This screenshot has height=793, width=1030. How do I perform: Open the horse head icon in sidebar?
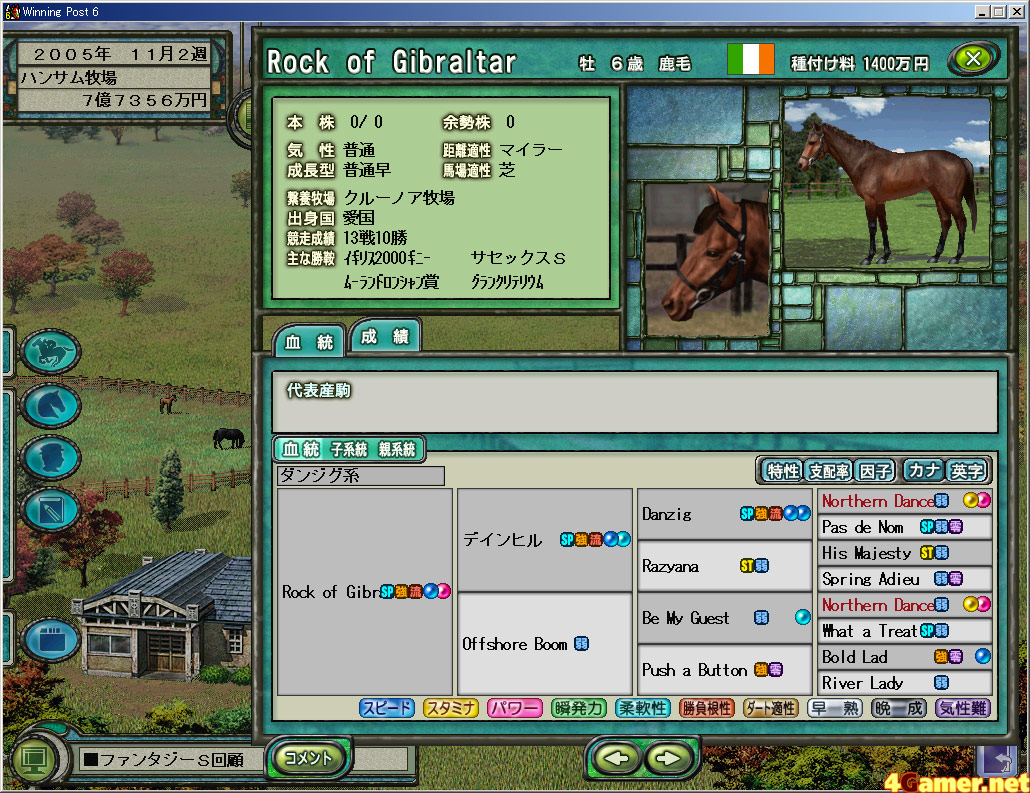point(51,405)
